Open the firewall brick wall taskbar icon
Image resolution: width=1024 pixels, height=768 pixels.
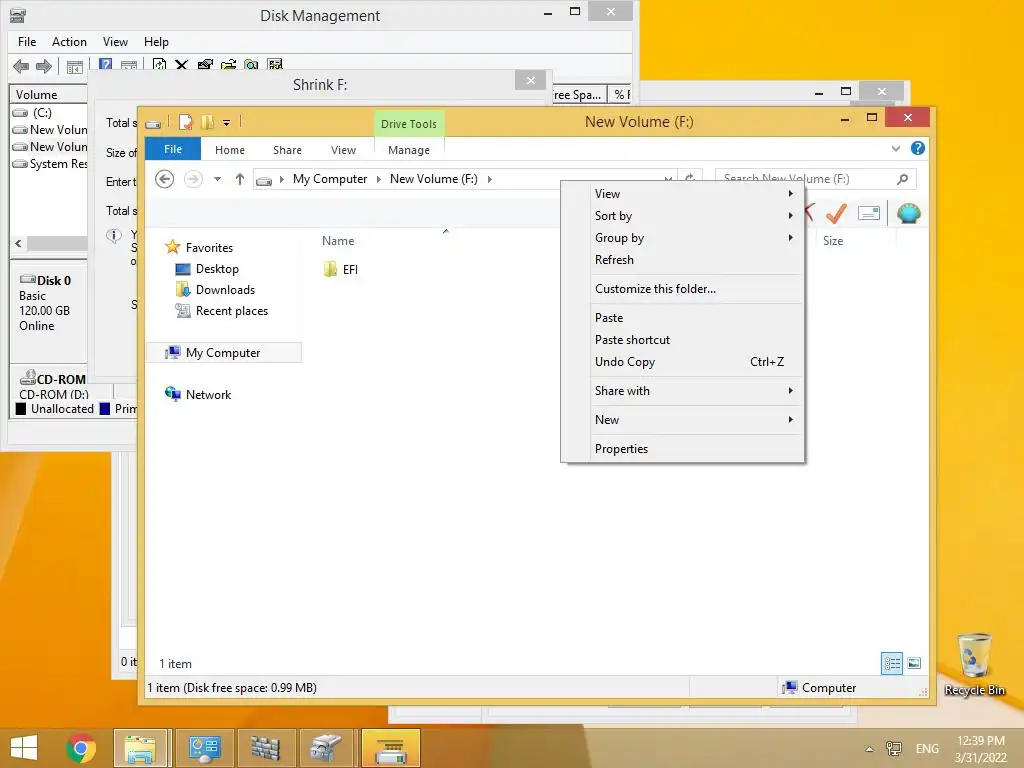pos(265,748)
